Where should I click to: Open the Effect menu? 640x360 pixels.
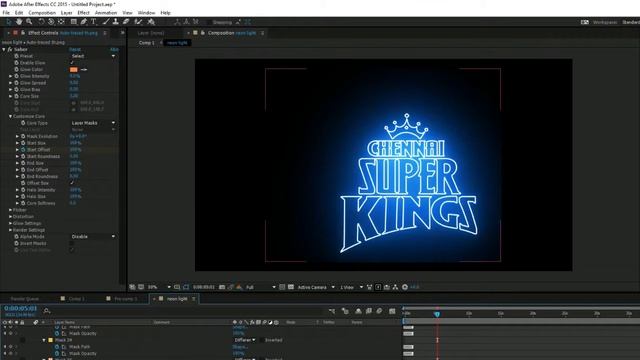click(83, 13)
